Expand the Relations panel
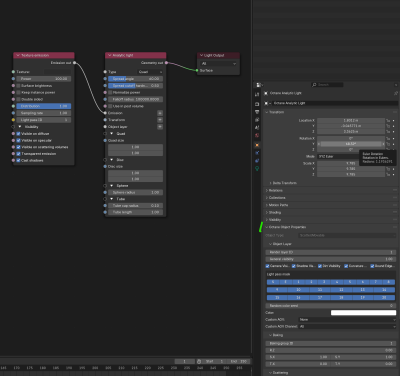The width and height of the screenshot is (400, 376). pos(276,190)
